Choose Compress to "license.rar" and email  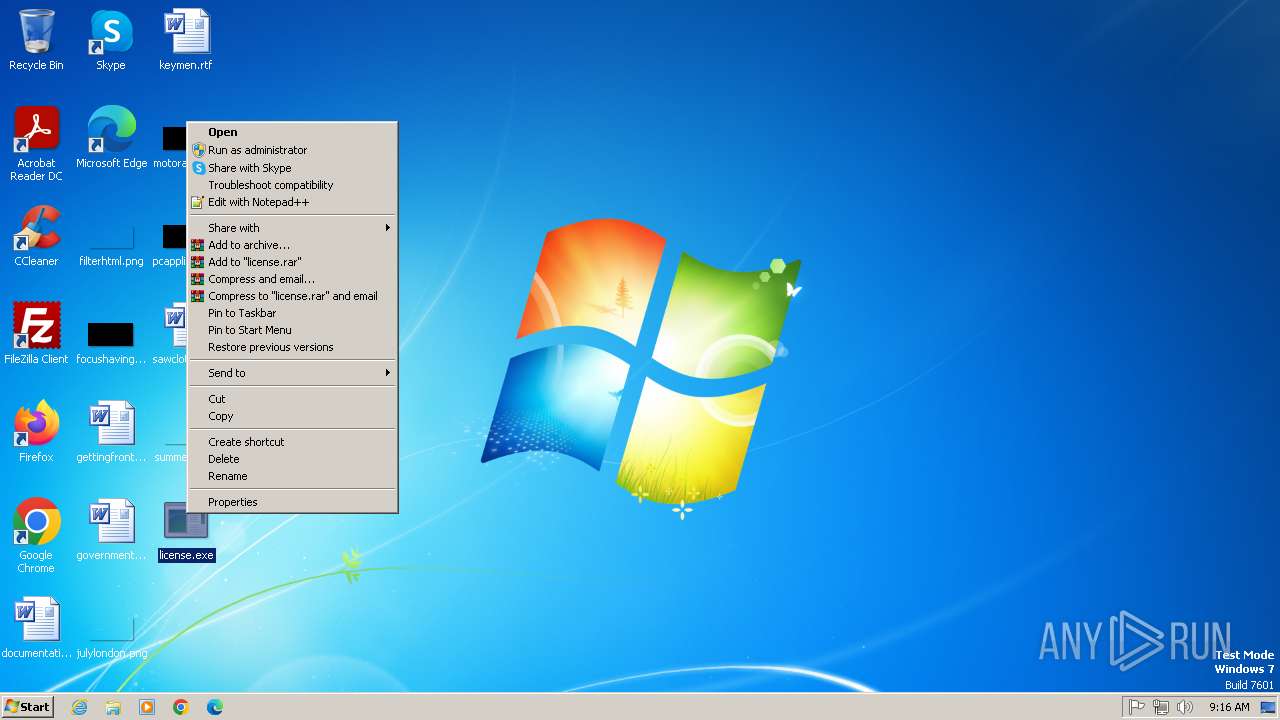(x=293, y=296)
